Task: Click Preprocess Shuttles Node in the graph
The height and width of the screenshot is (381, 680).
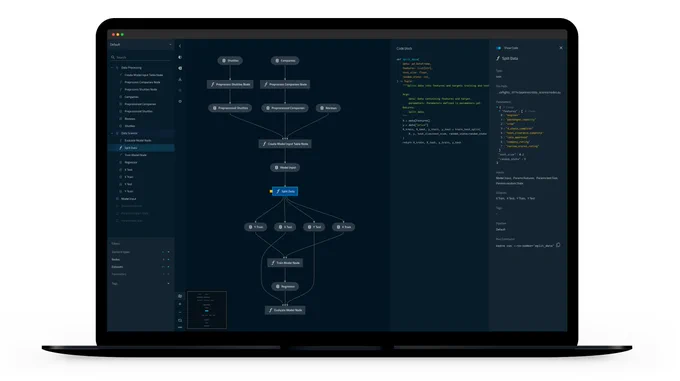Action: point(230,85)
